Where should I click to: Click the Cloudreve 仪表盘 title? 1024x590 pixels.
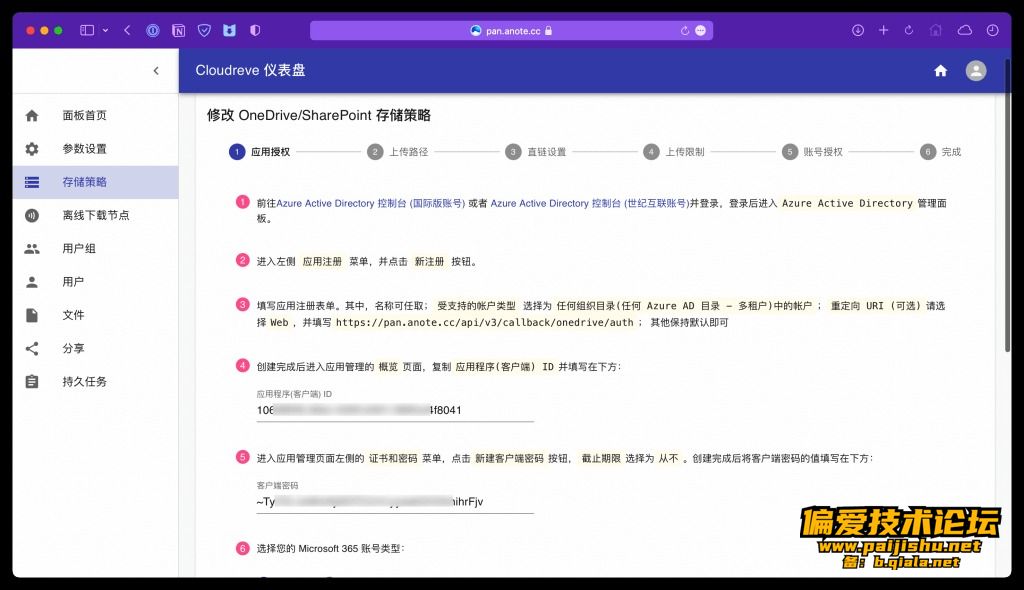(250, 70)
